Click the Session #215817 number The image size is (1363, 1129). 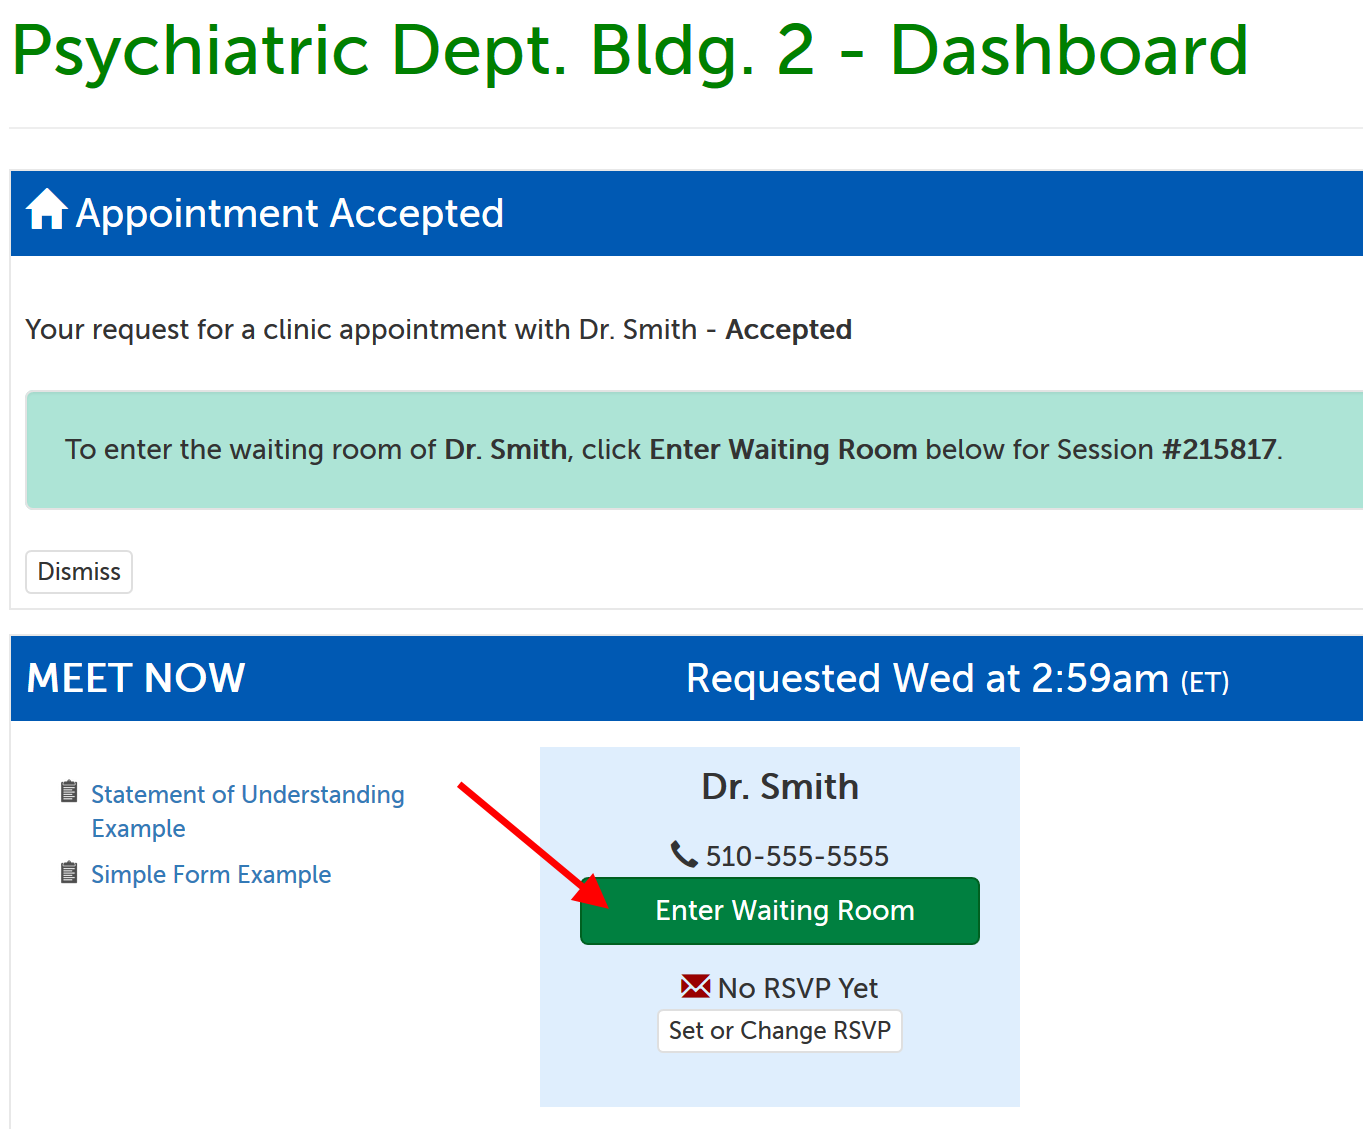coord(1219,450)
